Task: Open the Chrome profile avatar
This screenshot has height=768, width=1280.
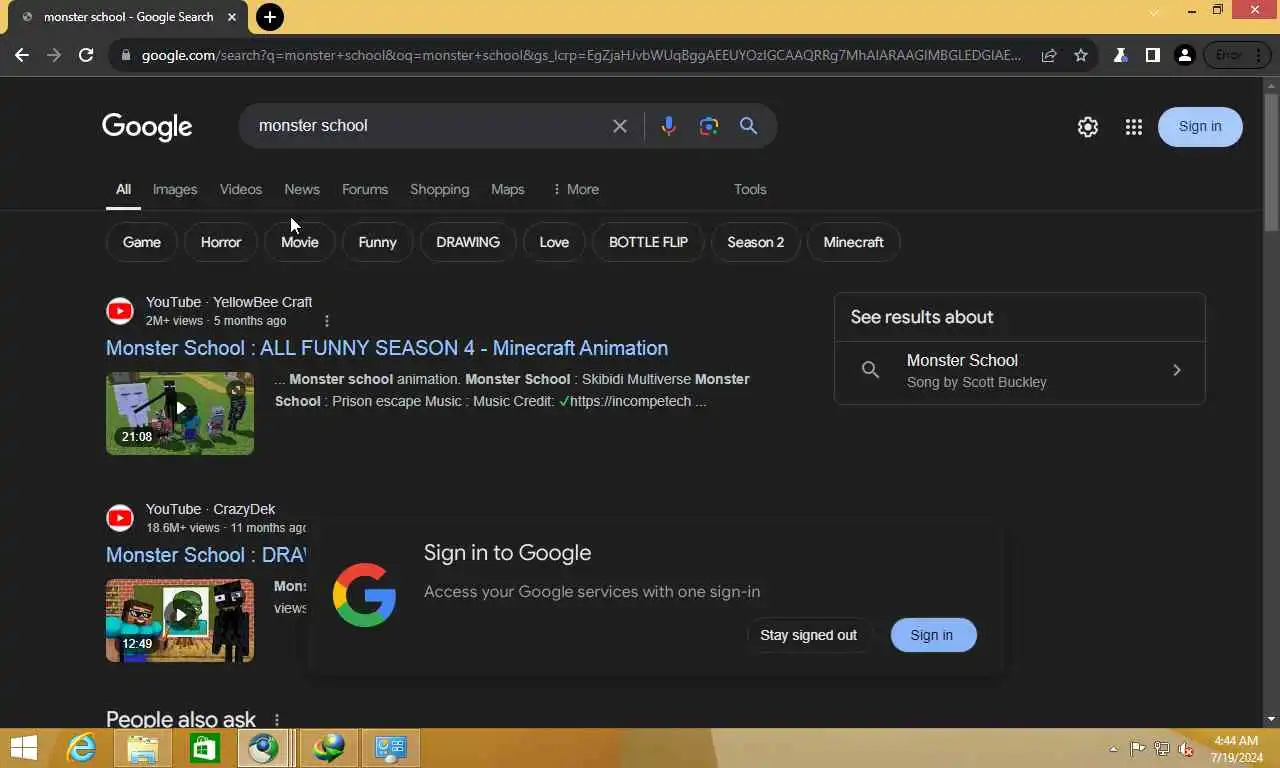Action: [x=1185, y=55]
